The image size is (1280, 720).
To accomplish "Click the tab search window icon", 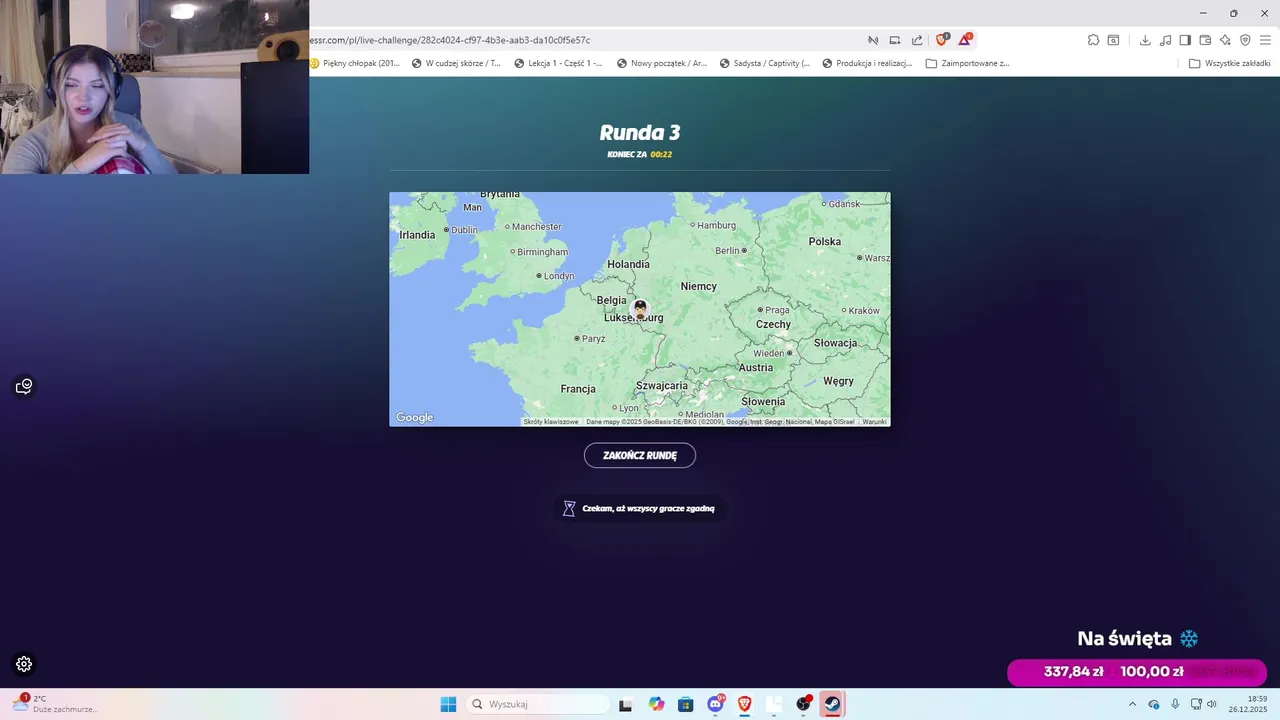I will click(1113, 40).
